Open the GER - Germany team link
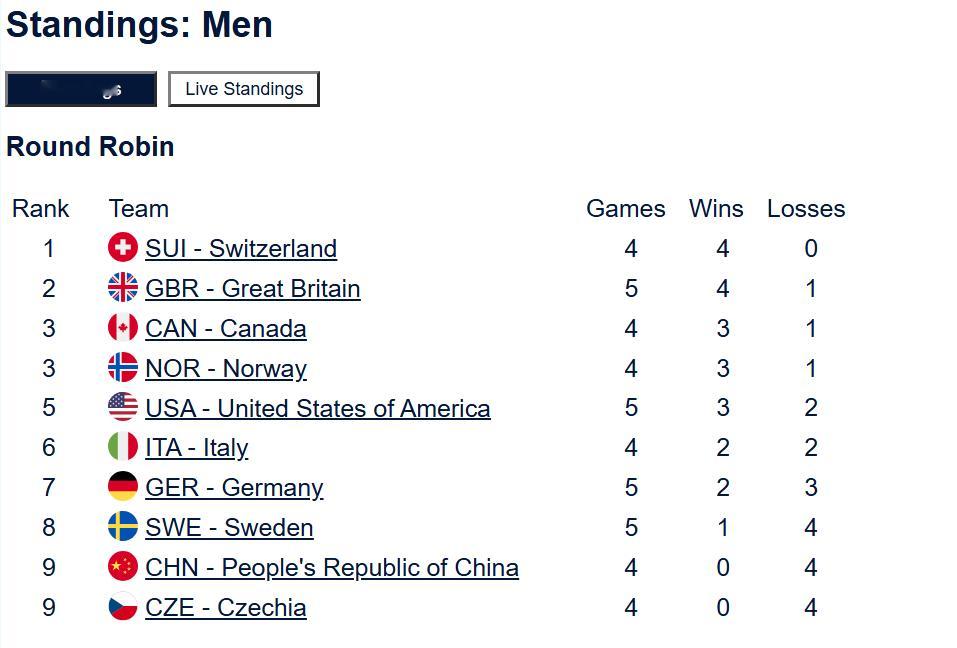This screenshot has height=648, width=957. [x=234, y=488]
